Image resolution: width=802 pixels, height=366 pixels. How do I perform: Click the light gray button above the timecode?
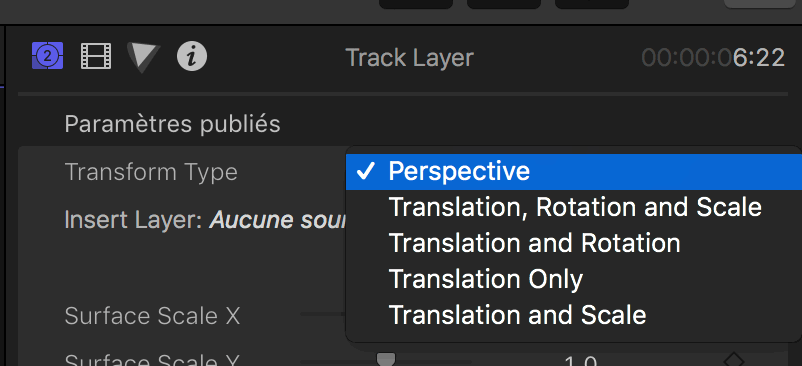[x=763, y=4]
